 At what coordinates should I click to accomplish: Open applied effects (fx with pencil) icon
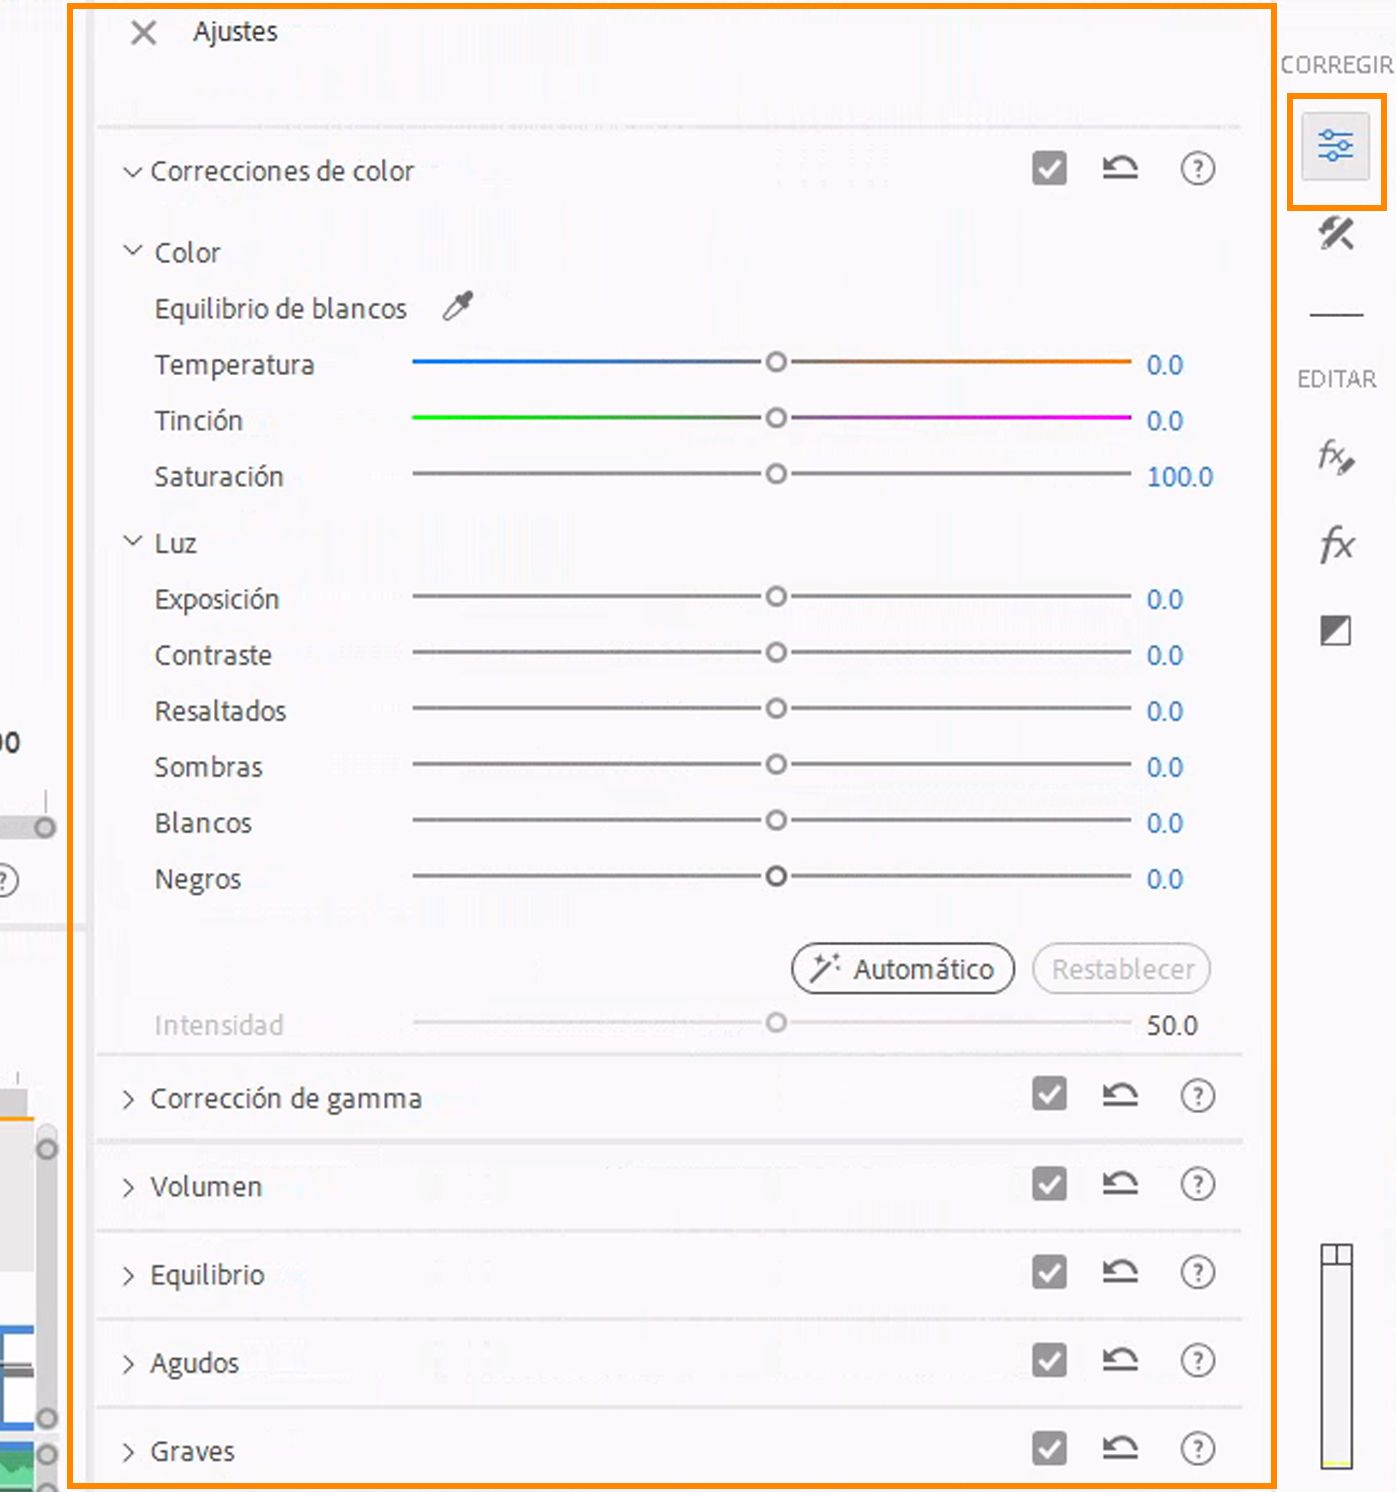(1336, 457)
